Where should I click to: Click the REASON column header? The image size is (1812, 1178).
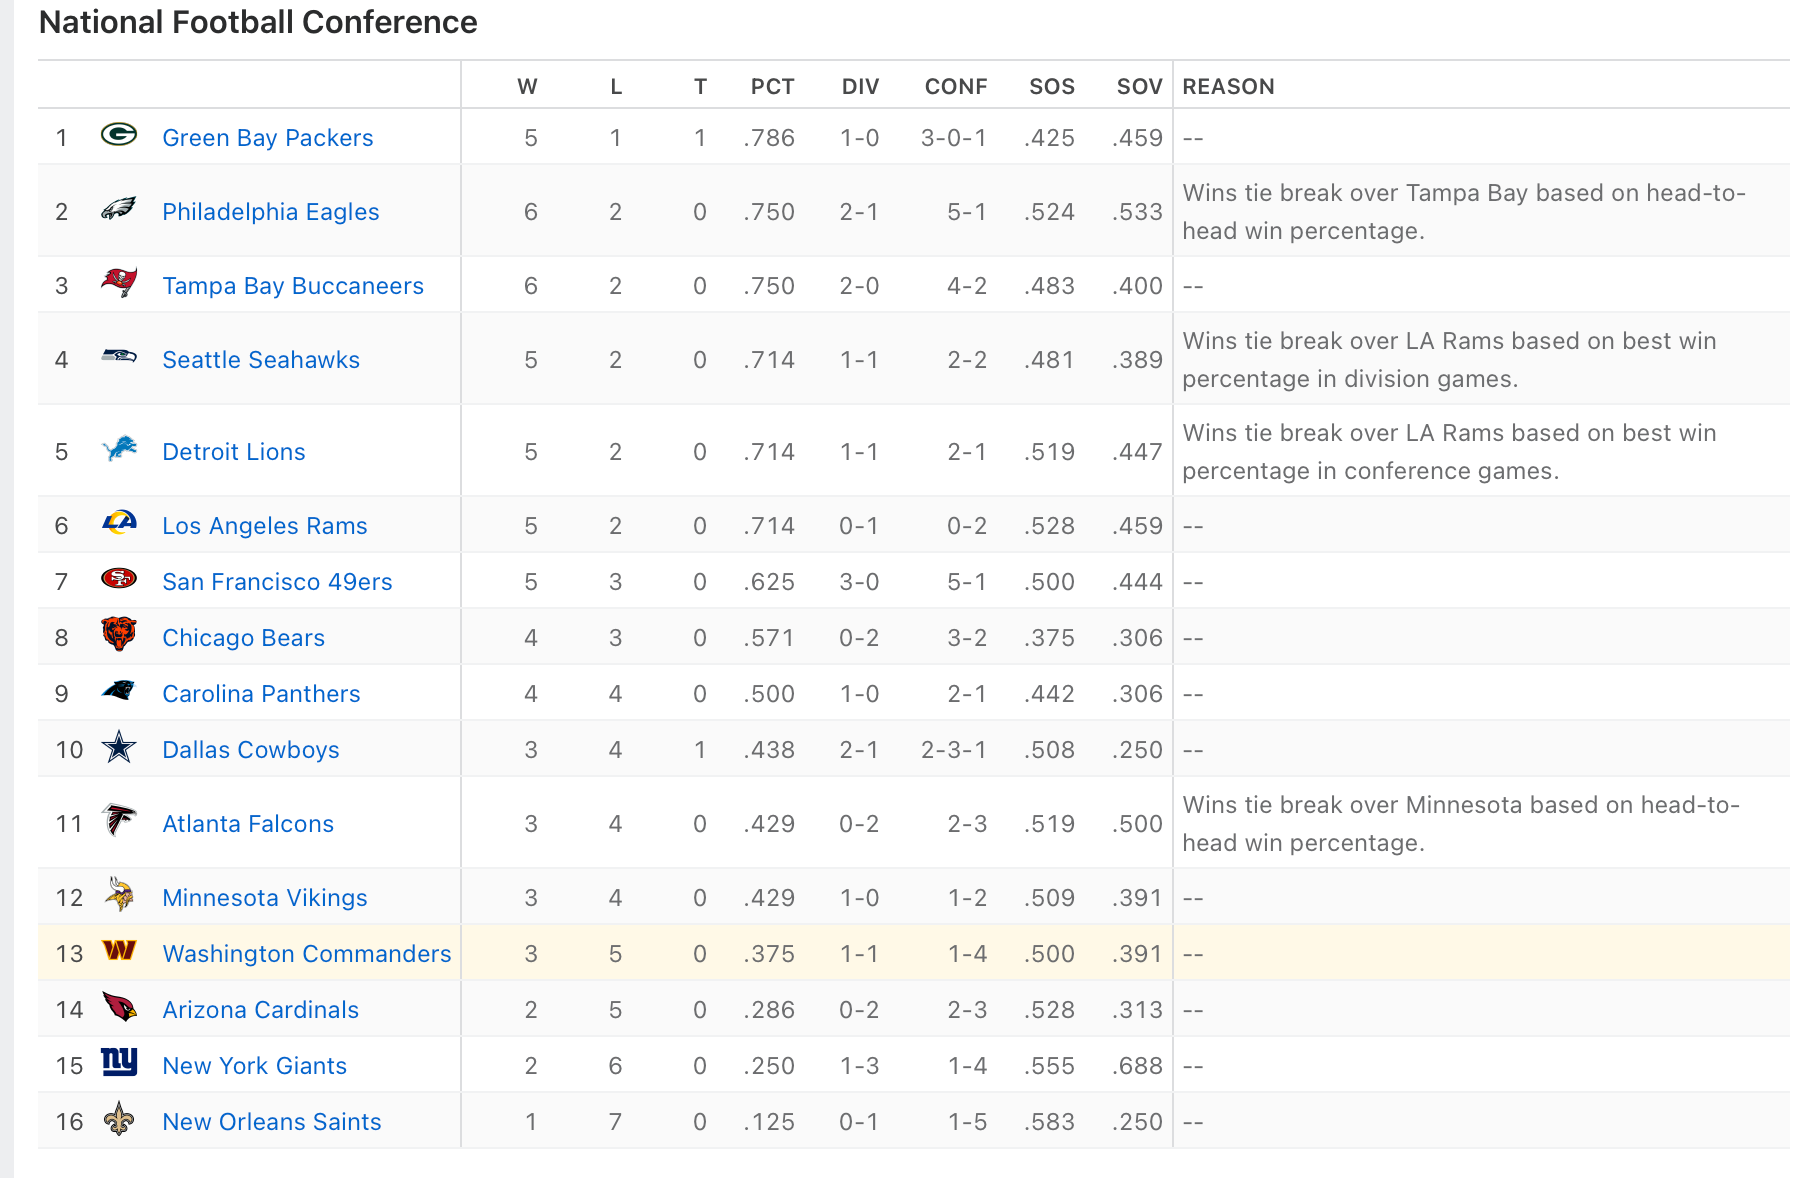1228,87
